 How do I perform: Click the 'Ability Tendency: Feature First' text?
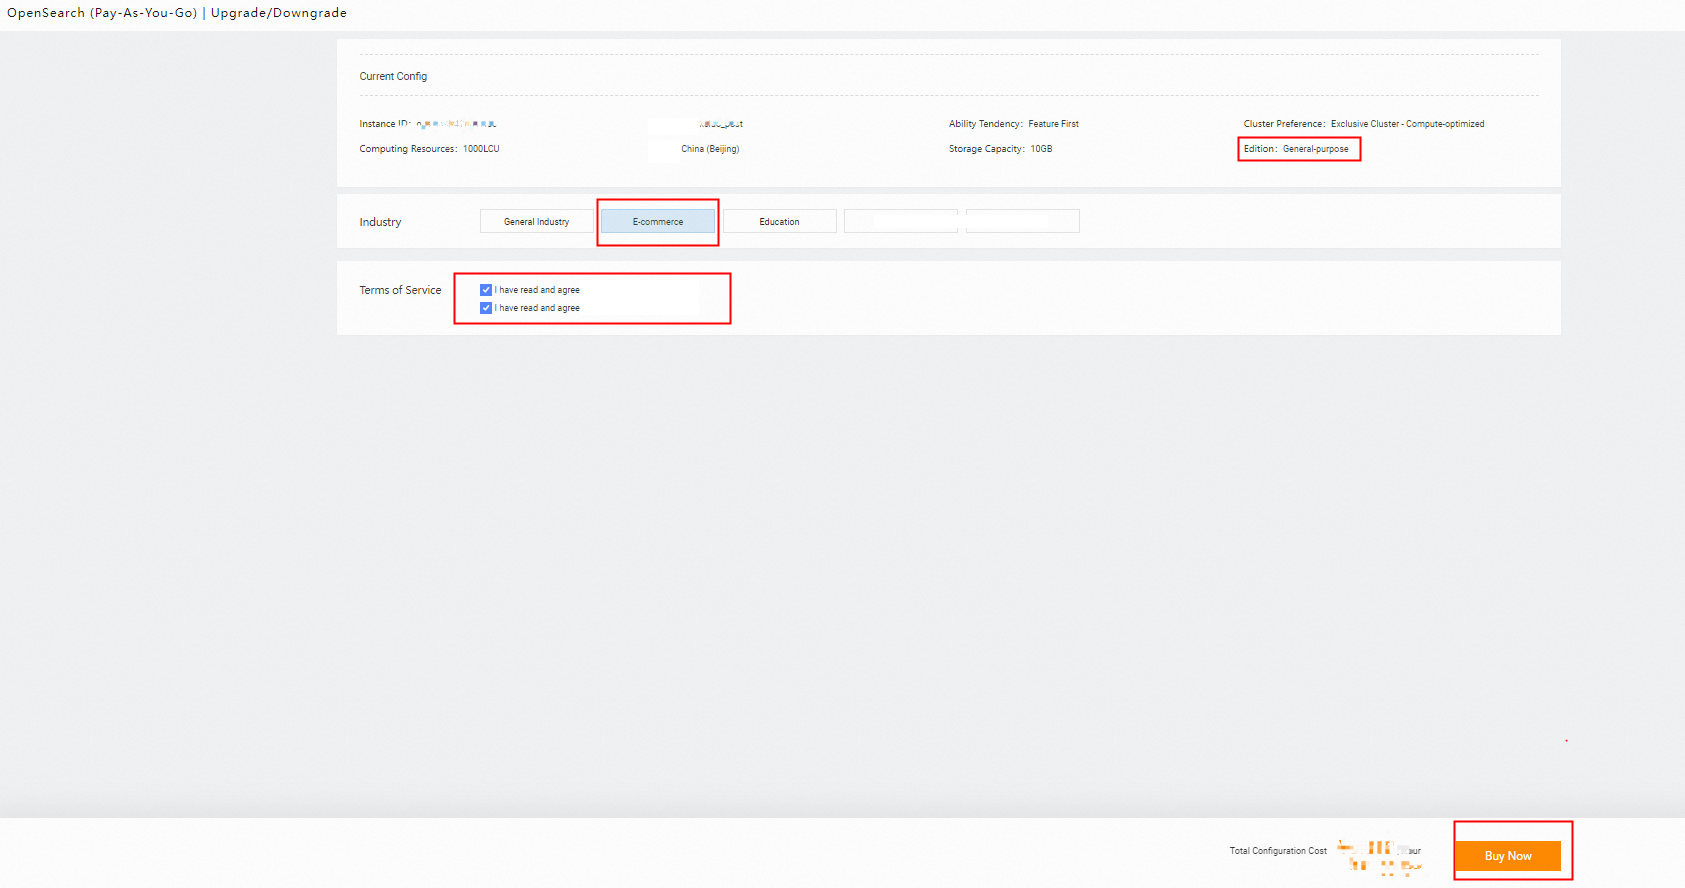(x=1014, y=124)
